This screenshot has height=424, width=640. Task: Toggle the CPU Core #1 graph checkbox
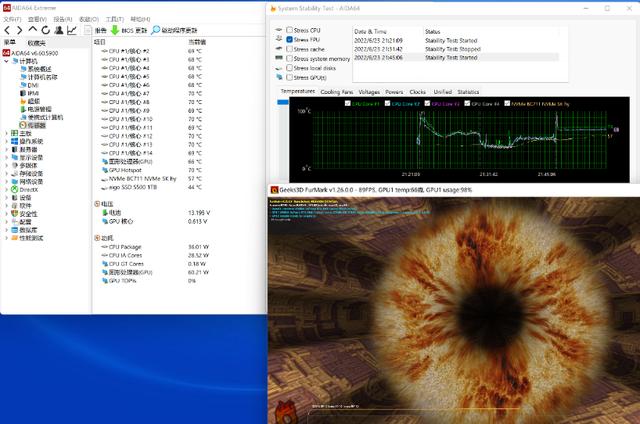348,104
